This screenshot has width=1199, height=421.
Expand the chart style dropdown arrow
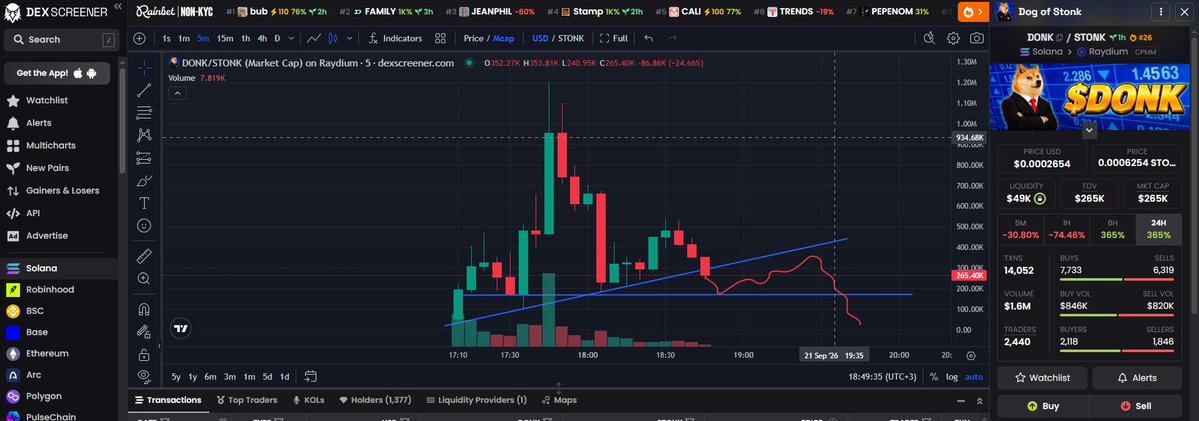tap(350, 38)
